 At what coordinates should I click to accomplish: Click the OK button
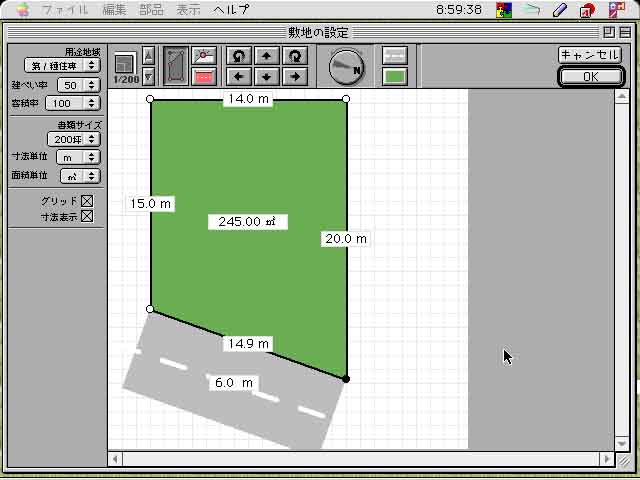(x=590, y=76)
